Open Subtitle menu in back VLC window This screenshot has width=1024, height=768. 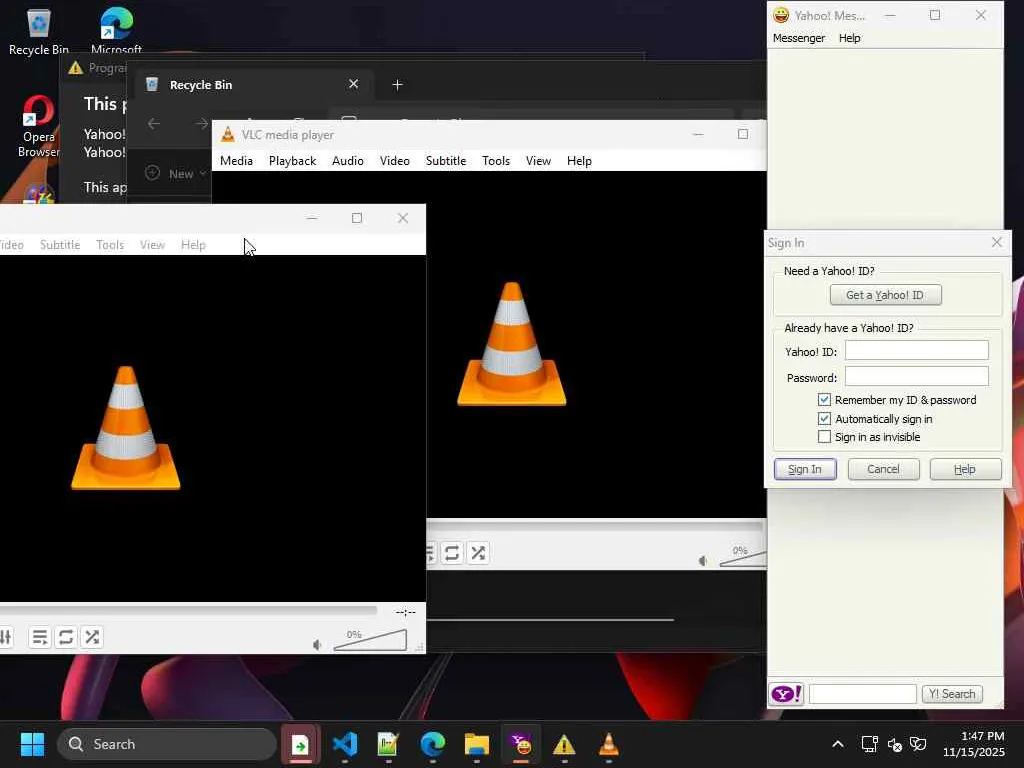point(446,161)
